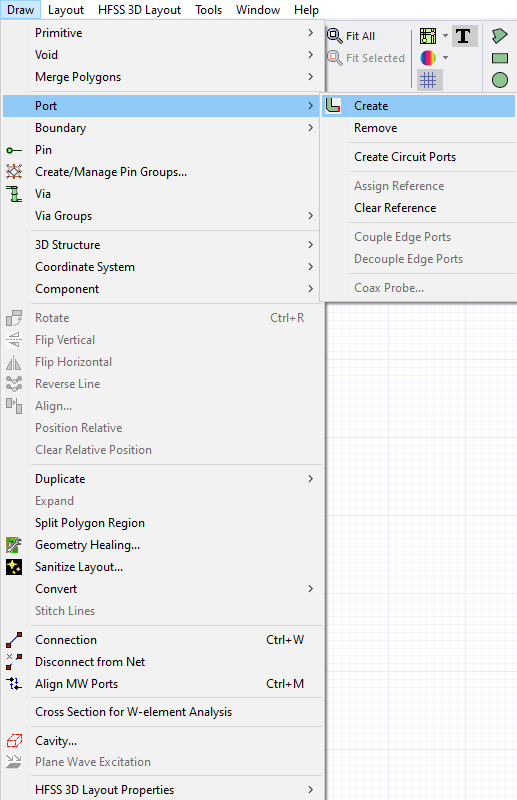Select the draw circle tool icon
The image size is (517, 800).
500,80
